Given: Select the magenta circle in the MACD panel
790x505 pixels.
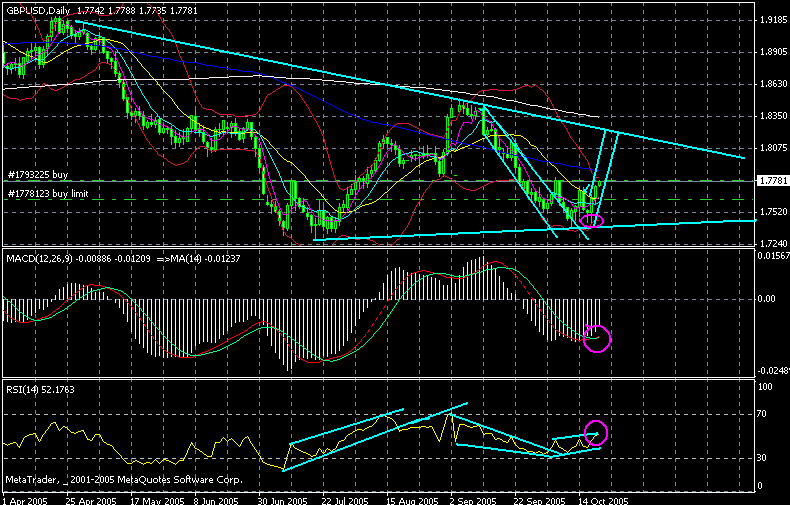Looking at the screenshot, I should point(597,339).
